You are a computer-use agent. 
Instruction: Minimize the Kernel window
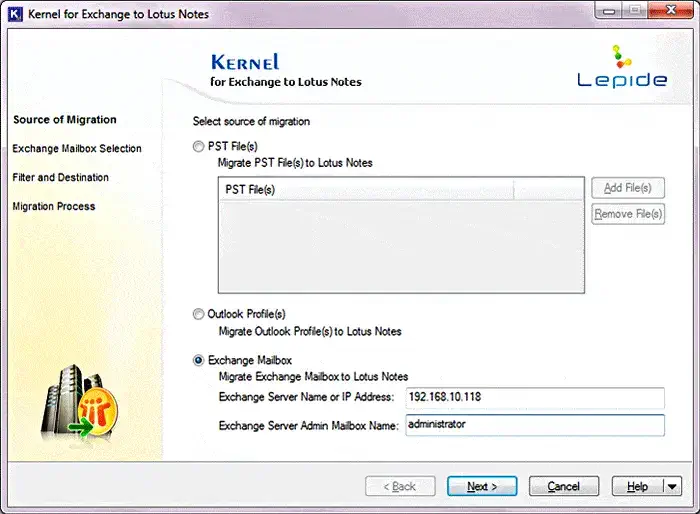[608, 11]
